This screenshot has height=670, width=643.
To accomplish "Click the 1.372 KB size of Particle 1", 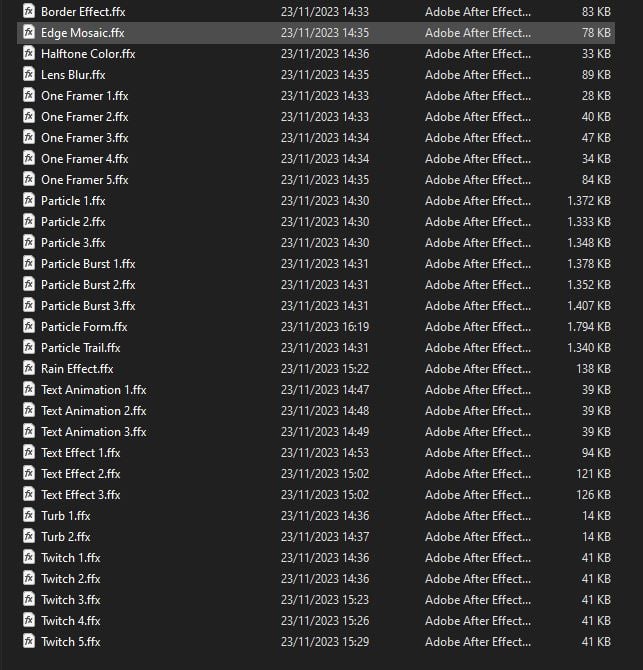I will 589,201.
